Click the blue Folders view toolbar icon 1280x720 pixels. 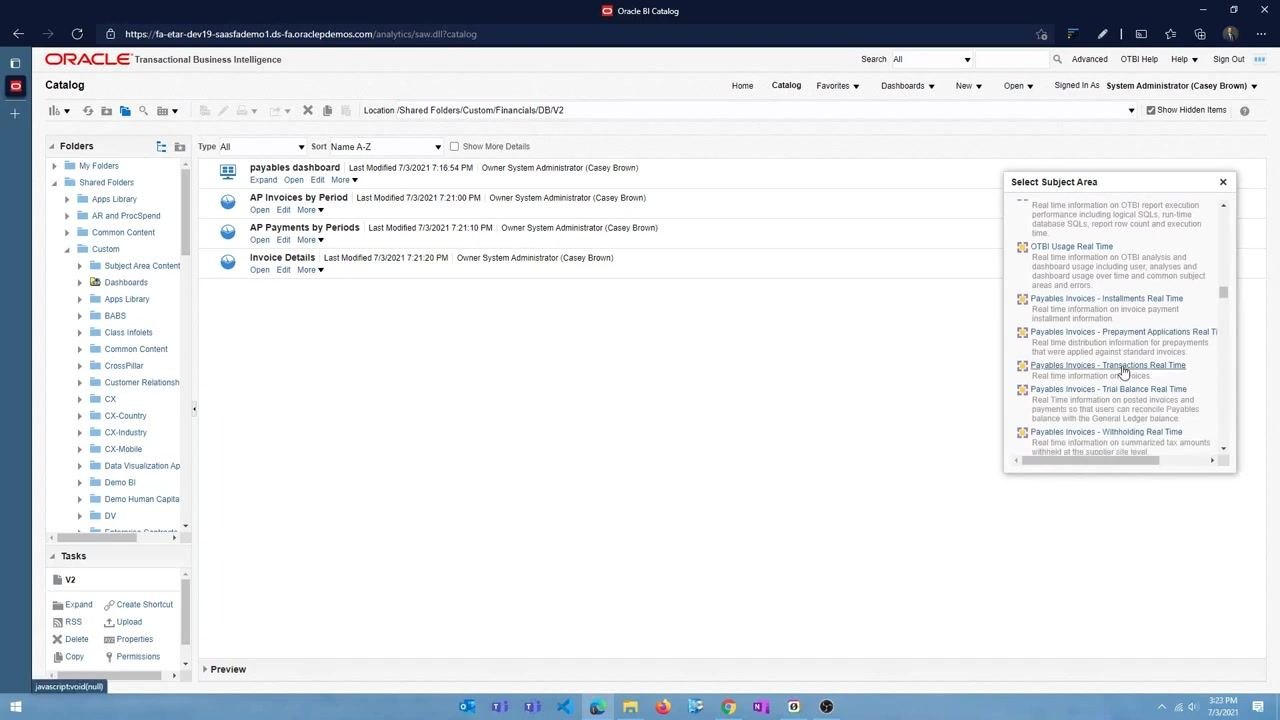(x=125, y=110)
